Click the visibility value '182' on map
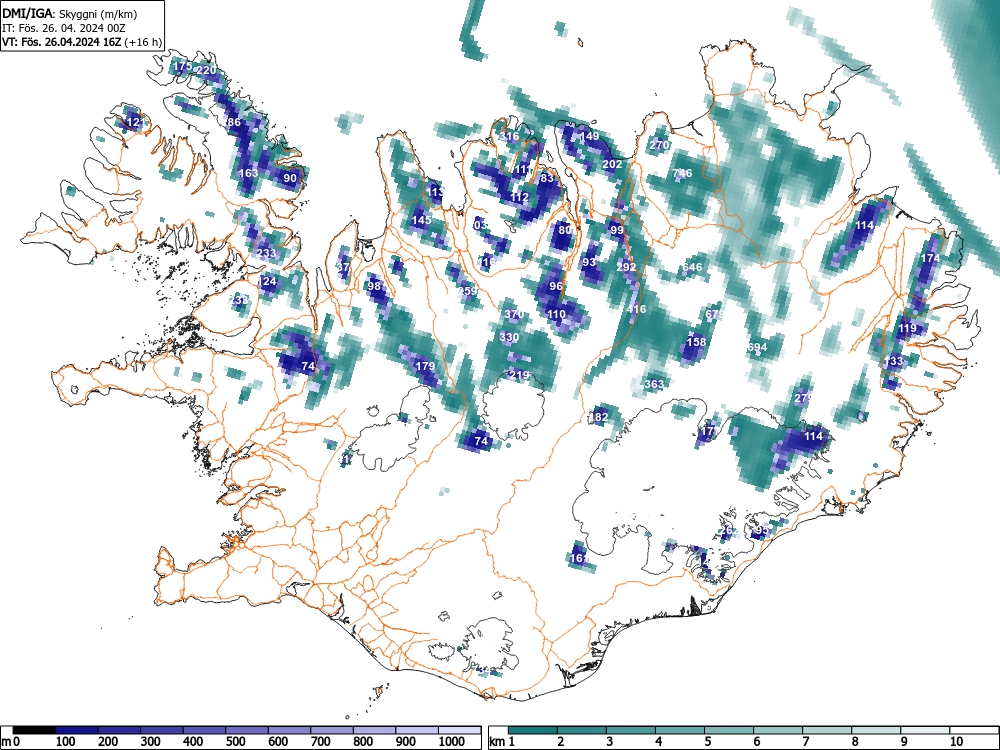This screenshot has height=750, width=1000. 598,417
